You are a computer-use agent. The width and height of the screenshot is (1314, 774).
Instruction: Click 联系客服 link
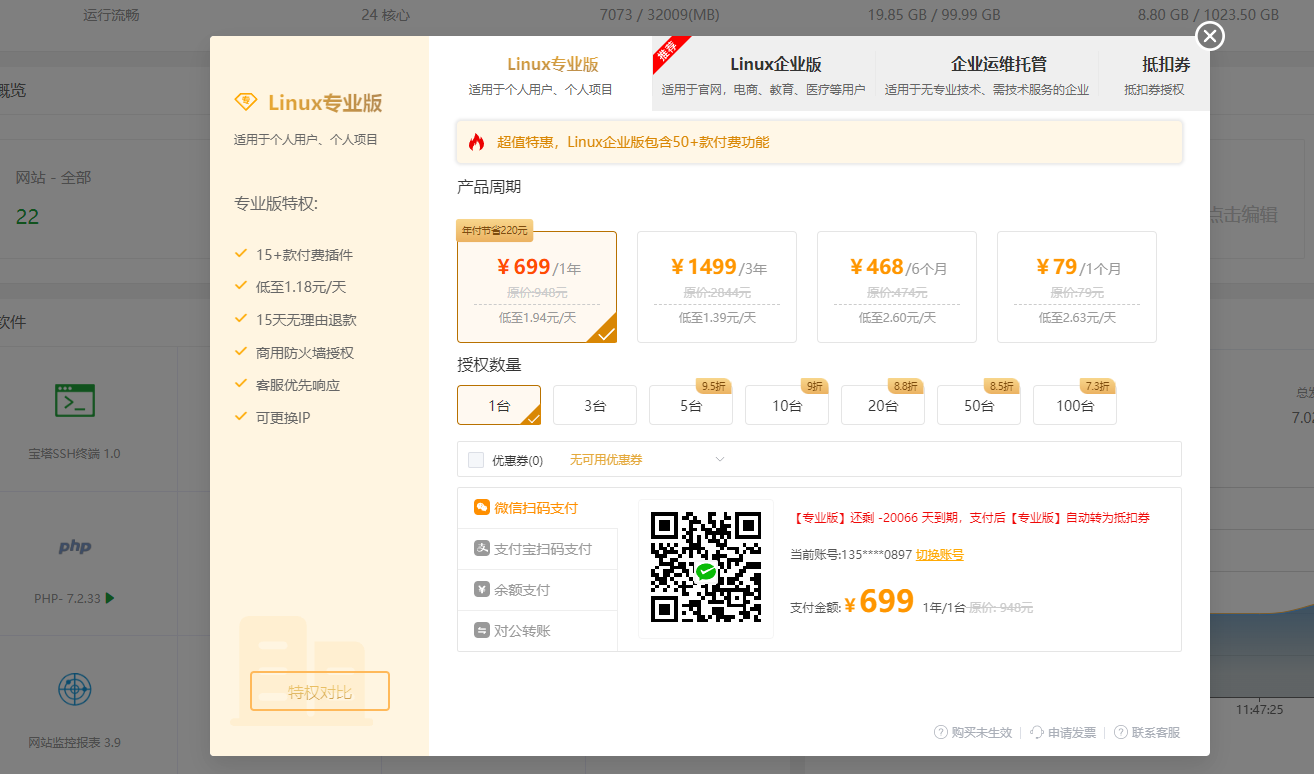(x=1156, y=733)
